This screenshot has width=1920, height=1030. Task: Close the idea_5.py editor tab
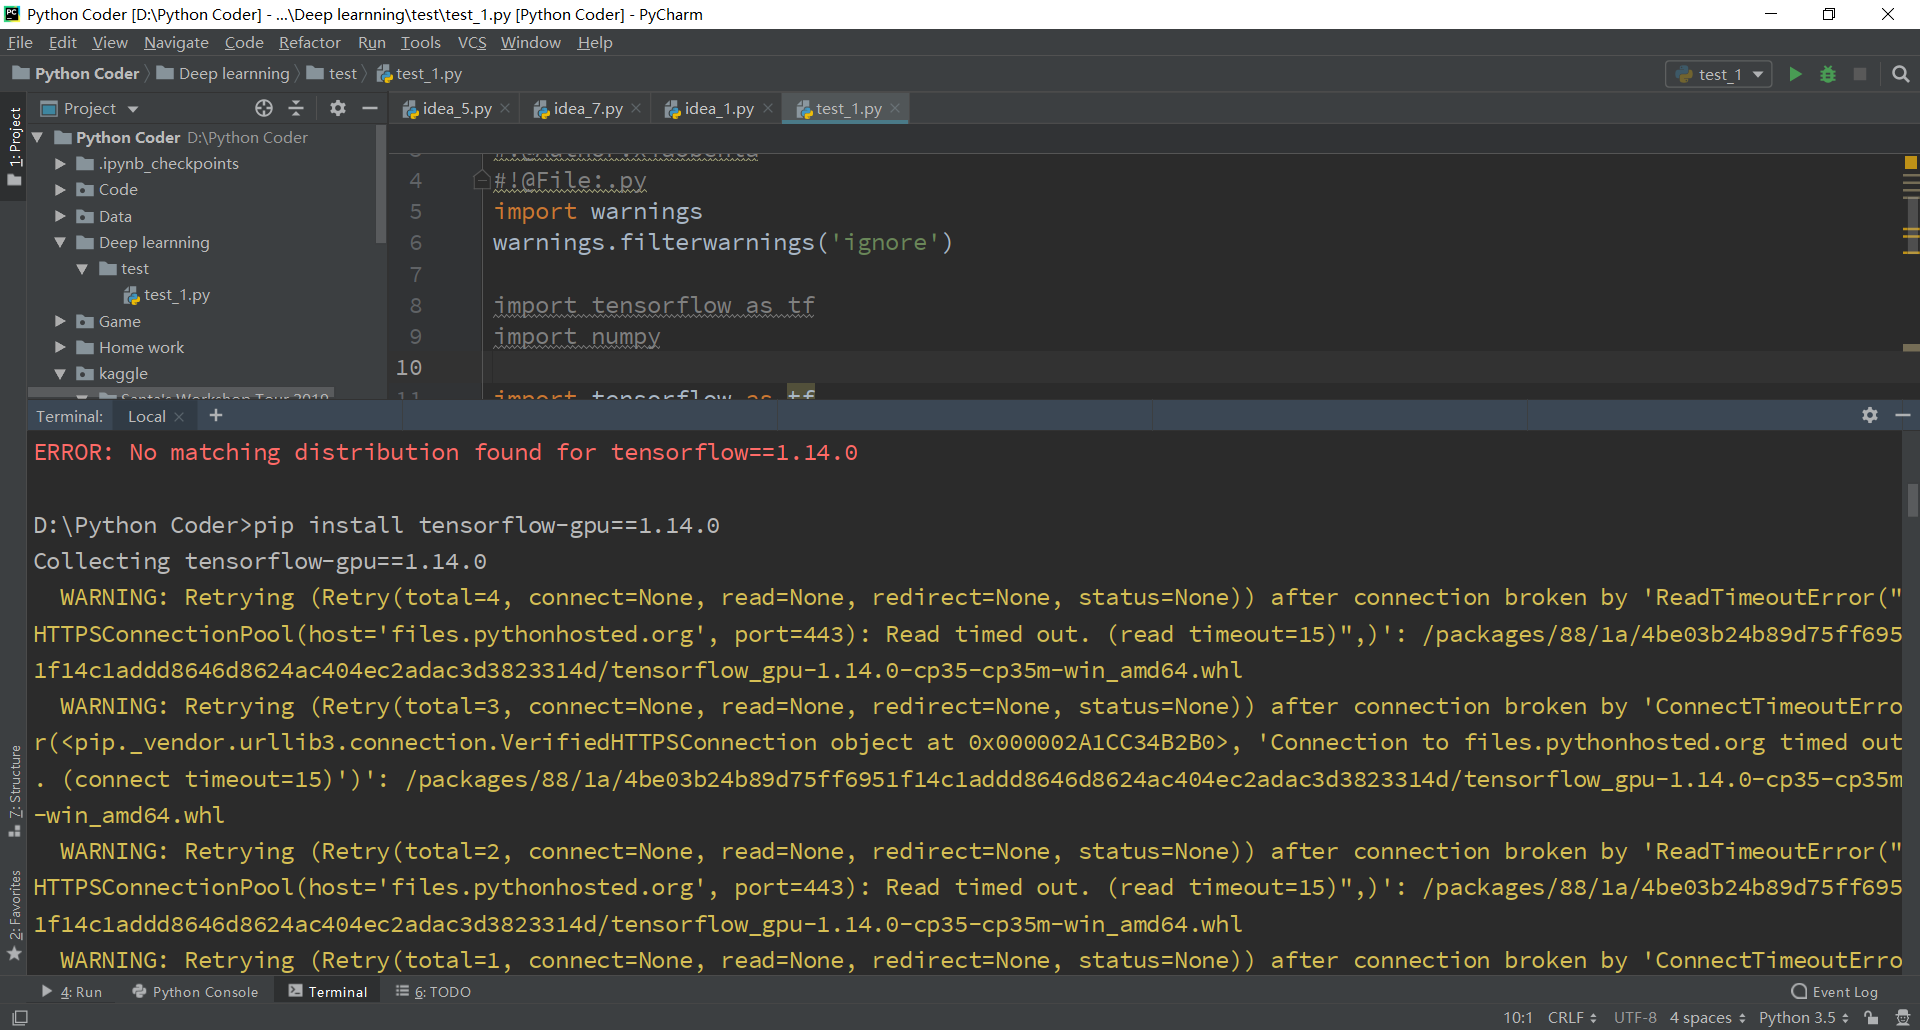click(505, 108)
